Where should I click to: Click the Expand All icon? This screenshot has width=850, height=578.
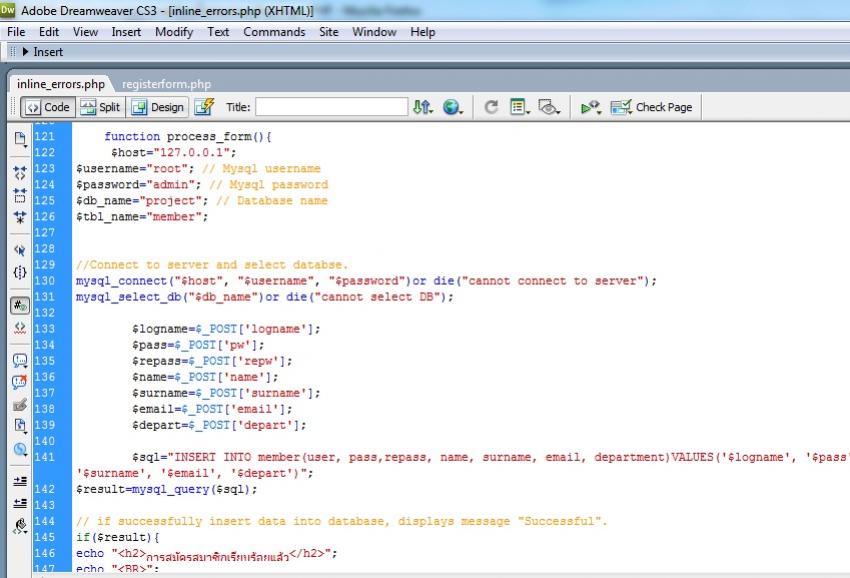point(20,217)
